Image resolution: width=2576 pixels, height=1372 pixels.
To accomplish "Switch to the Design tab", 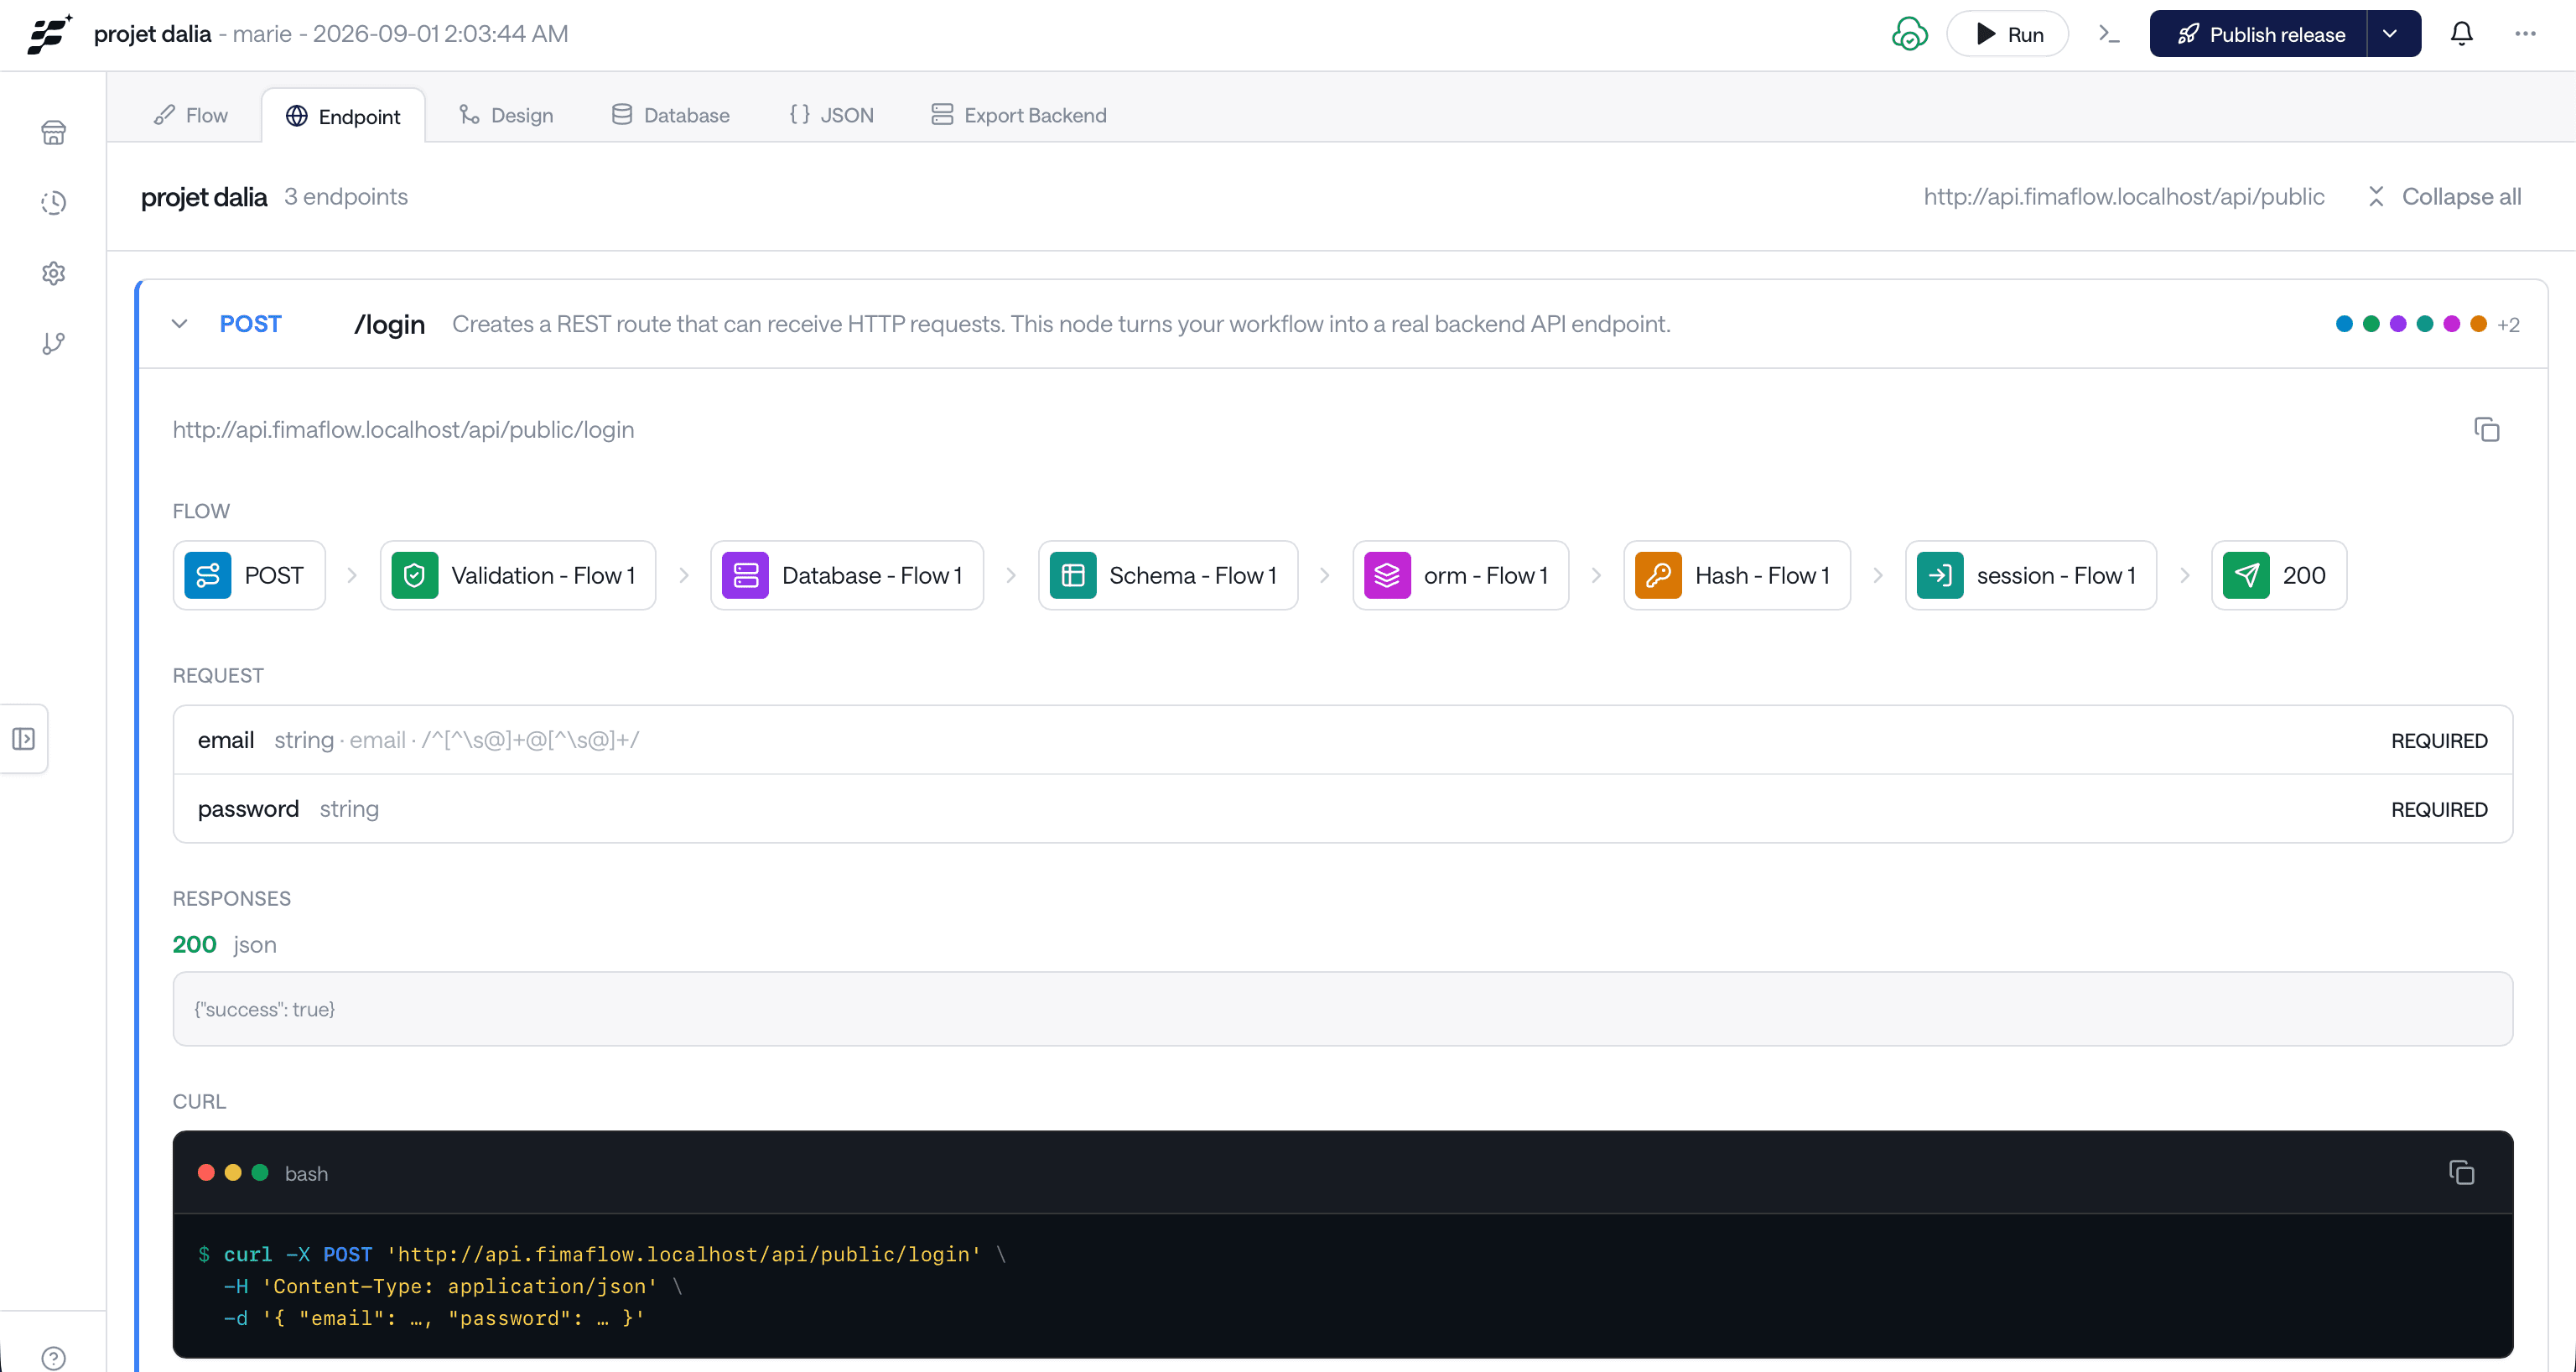I will pyautogui.click(x=506, y=115).
